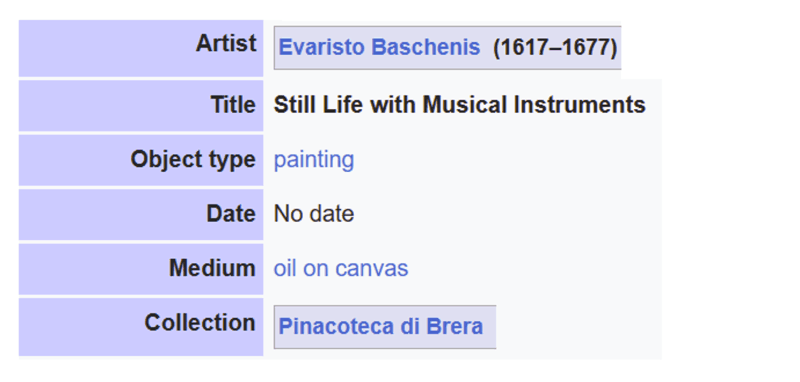
Task: Click the word oil in medium value
Action: pyautogui.click(x=285, y=268)
